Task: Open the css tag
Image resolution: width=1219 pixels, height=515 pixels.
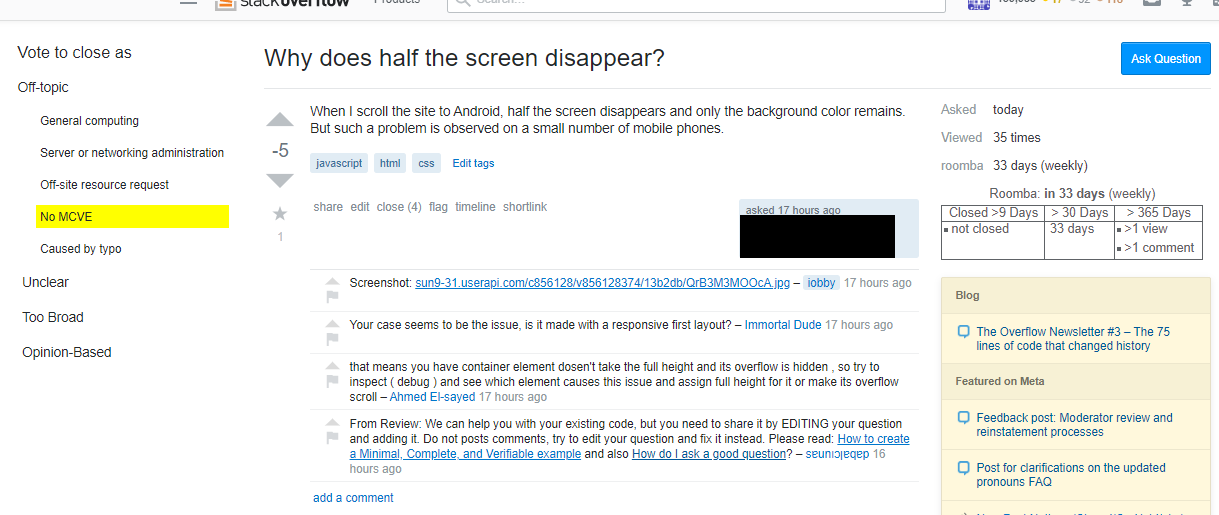Action: pyautogui.click(x=427, y=163)
